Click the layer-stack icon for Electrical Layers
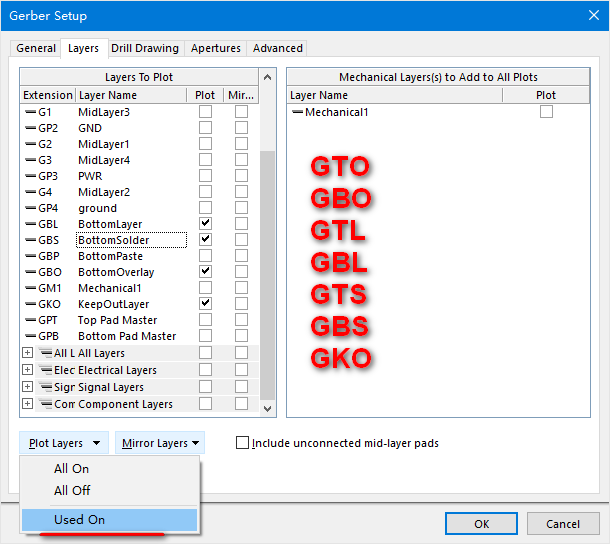Screen dimensions: 610x544 point(45,370)
